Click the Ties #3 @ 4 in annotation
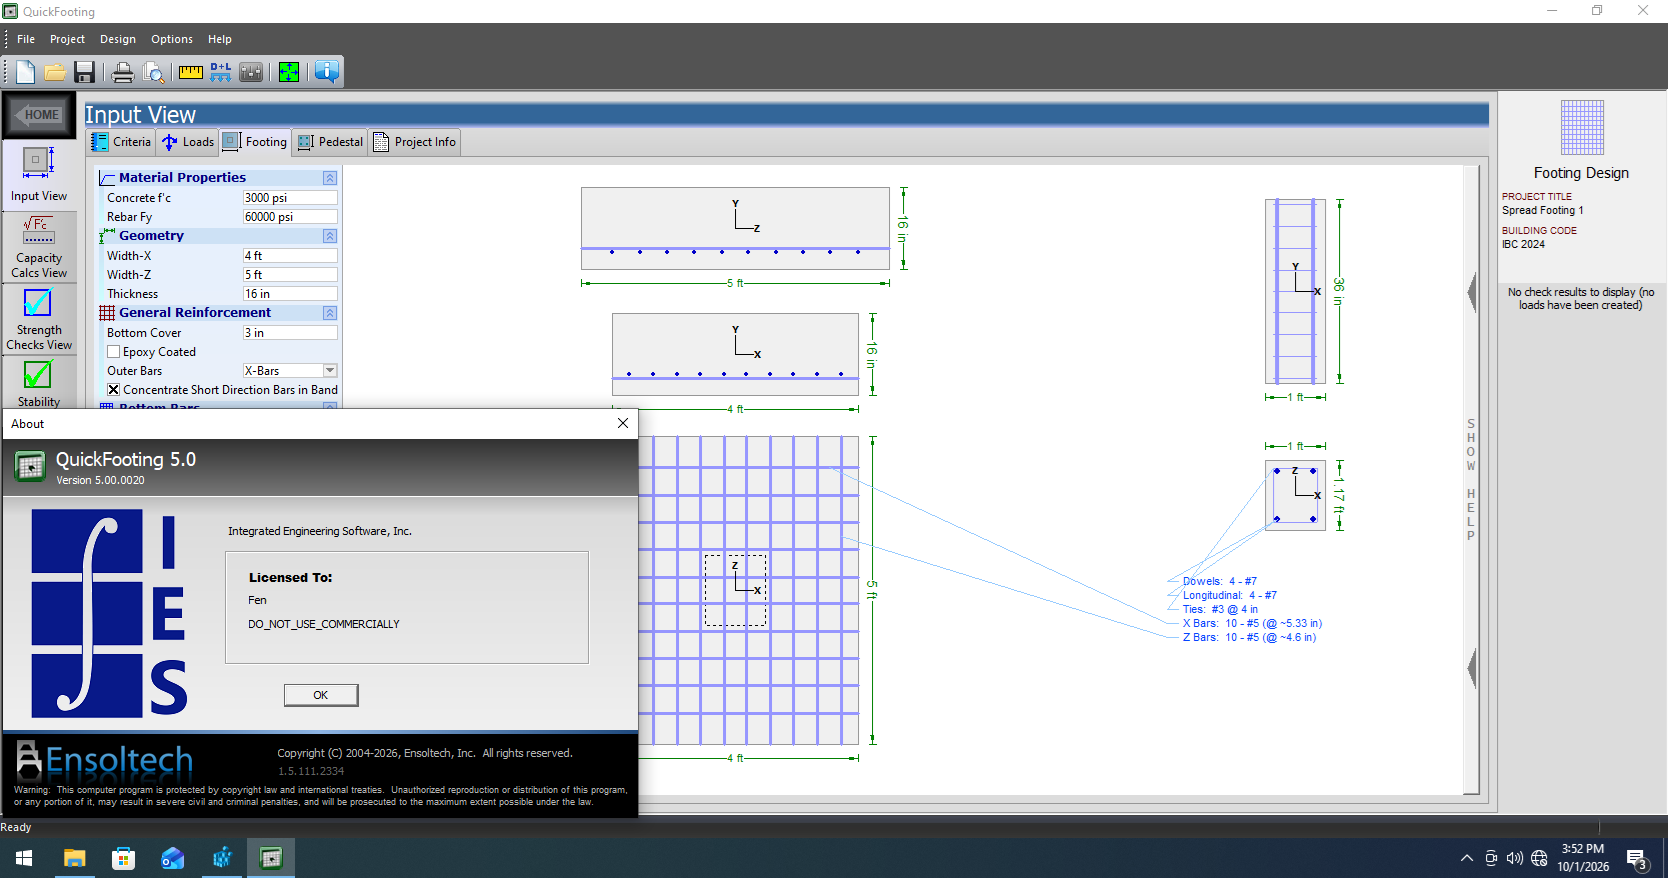1668x878 pixels. pos(1220,609)
